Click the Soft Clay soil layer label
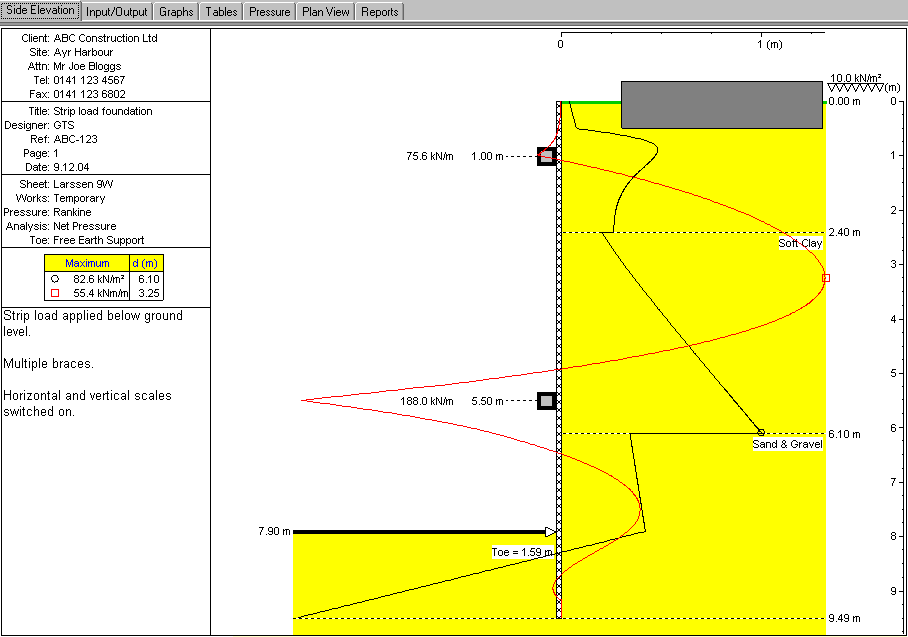The image size is (908, 637). tap(800, 243)
